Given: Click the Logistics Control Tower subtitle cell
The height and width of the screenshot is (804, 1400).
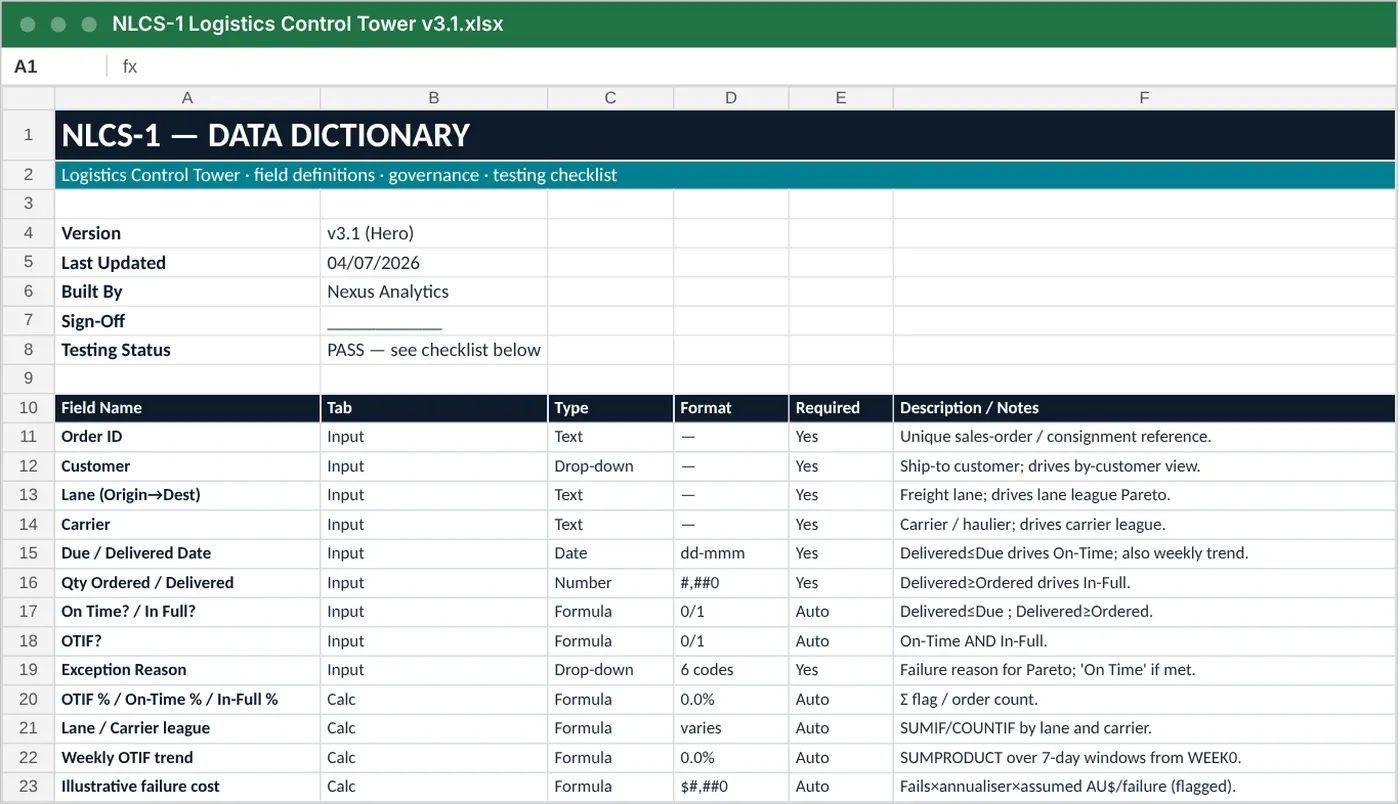Looking at the screenshot, I should tap(725, 175).
